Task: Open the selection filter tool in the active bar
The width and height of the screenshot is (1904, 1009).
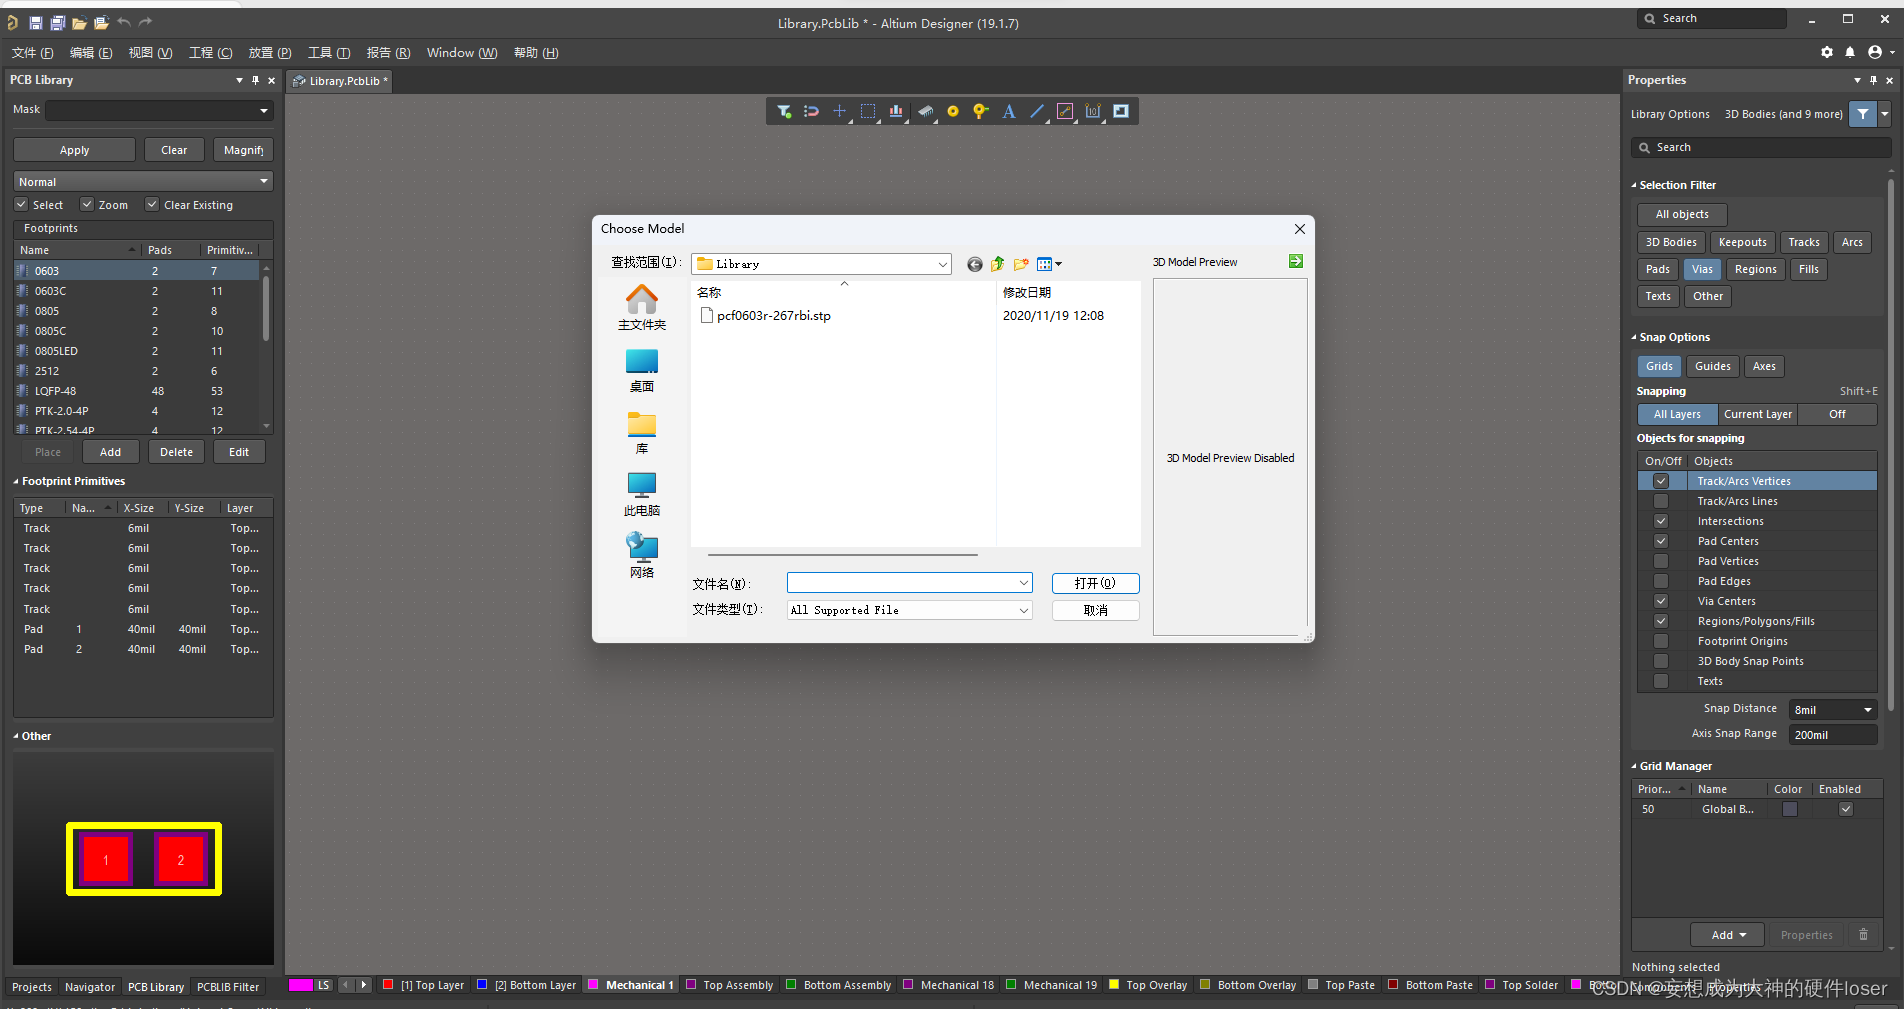Action: pyautogui.click(x=784, y=111)
